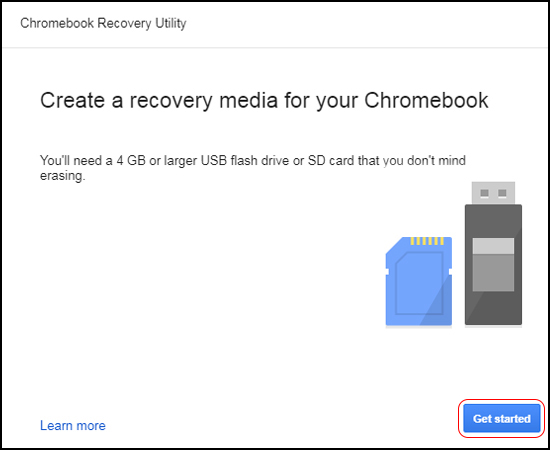
Task: Click the dark bottom body of USB drive
Action: click(x=493, y=308)
